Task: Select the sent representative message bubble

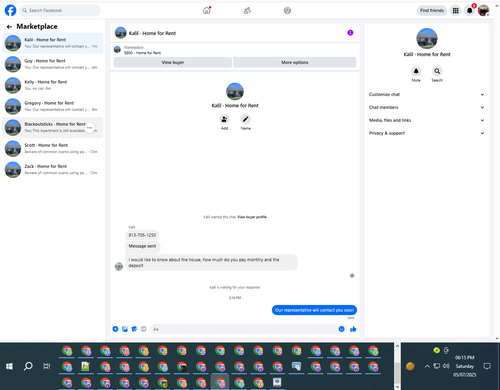Action: [314, 310]
